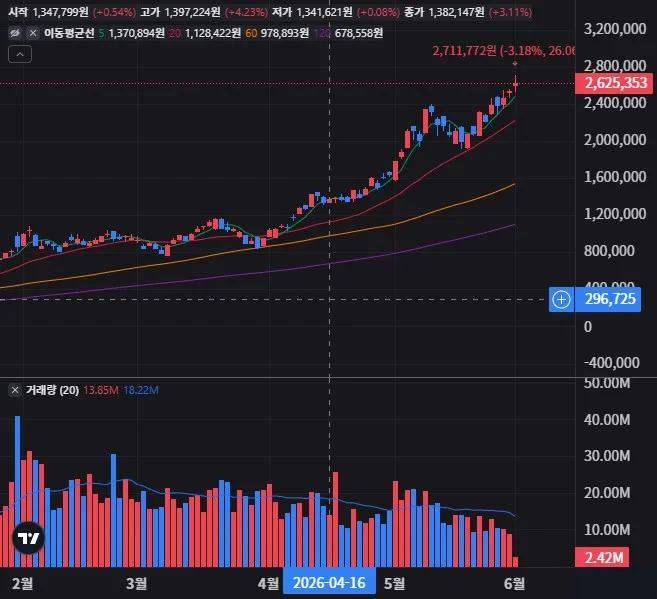This screenshot has width=657, height=599.
Task: Click the 5-period MA value 1,370,894원
Action: pyautogui.click(x=137, y=33)
